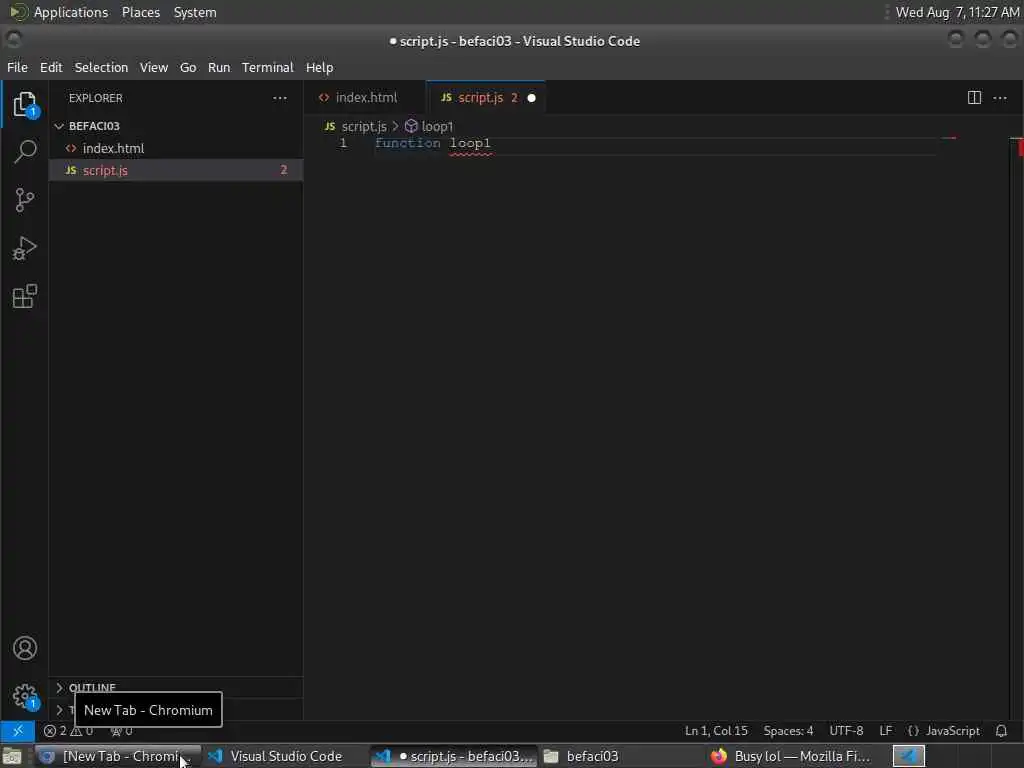Viewport: 1024px width, 768px height.
Task: Click show desktop icon in bottom panel
Action: [x=12, y=757]
